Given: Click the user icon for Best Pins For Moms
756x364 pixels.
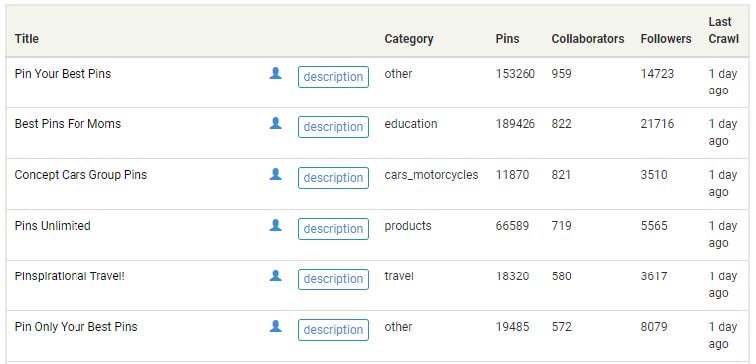Looking at the screenshot, I should [x=275, y=123].
